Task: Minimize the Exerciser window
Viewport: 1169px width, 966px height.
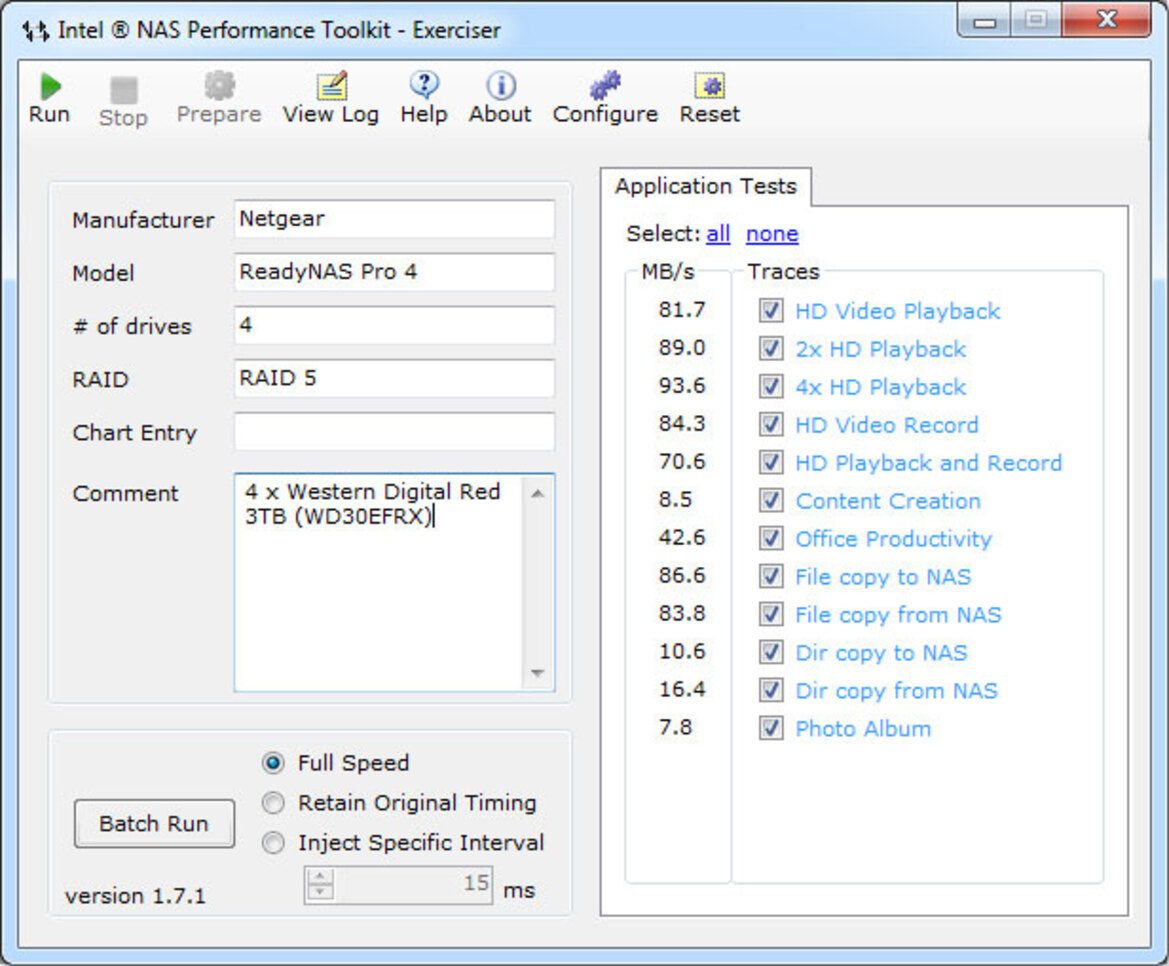Action: [x=984, y=21]
